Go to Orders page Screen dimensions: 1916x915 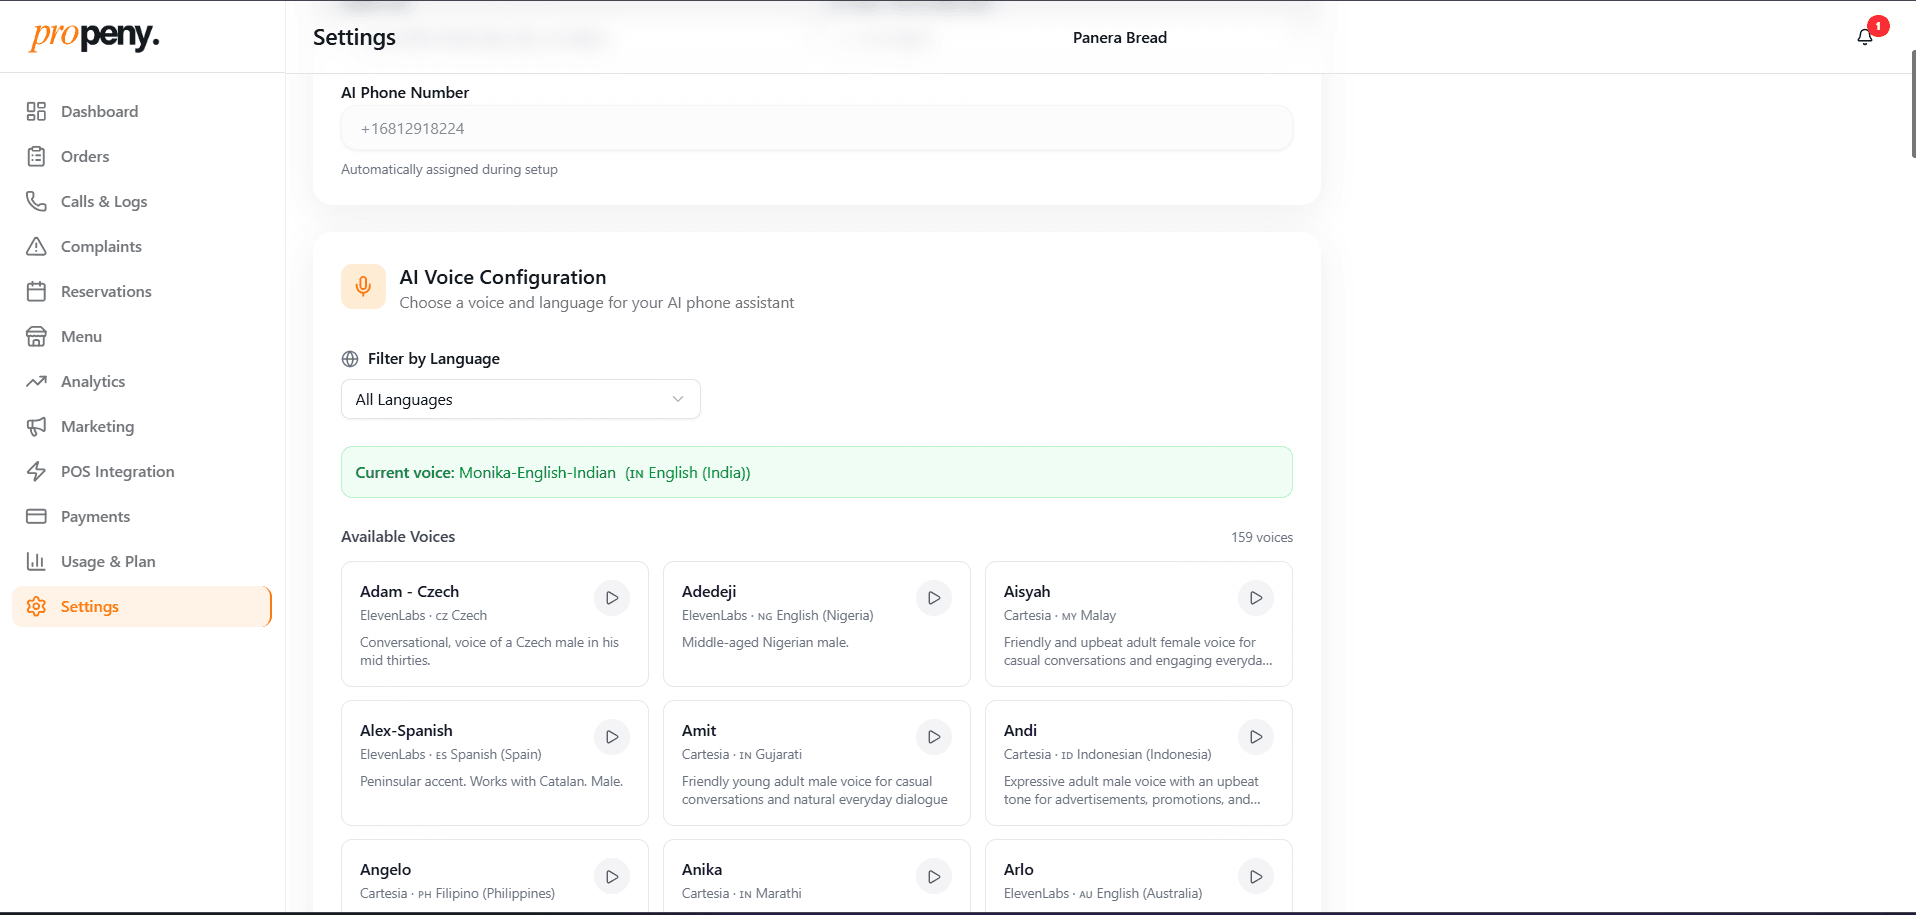pos(142,156)
